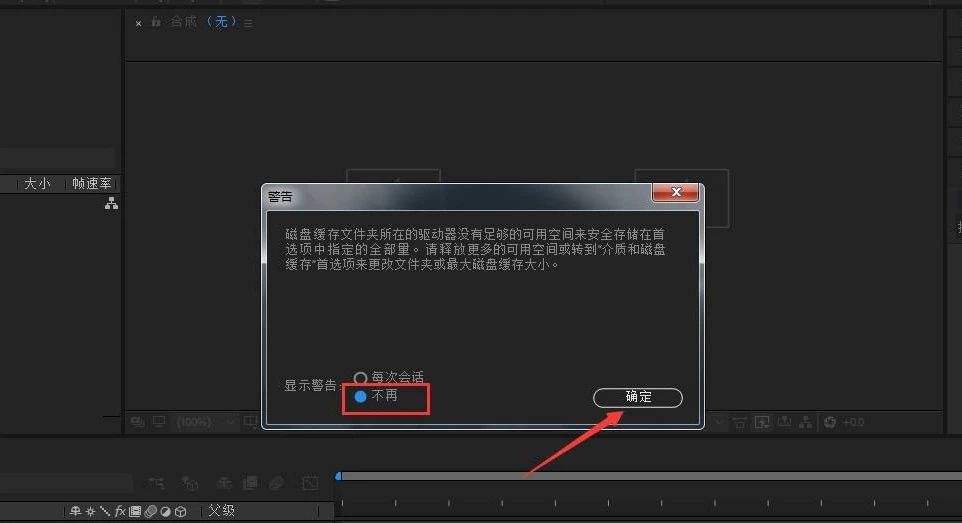This screenshot has width=962, height=523.
Task: Select the 每次会话 radio option
Action: pyautogui.click(x=388, y=378)
